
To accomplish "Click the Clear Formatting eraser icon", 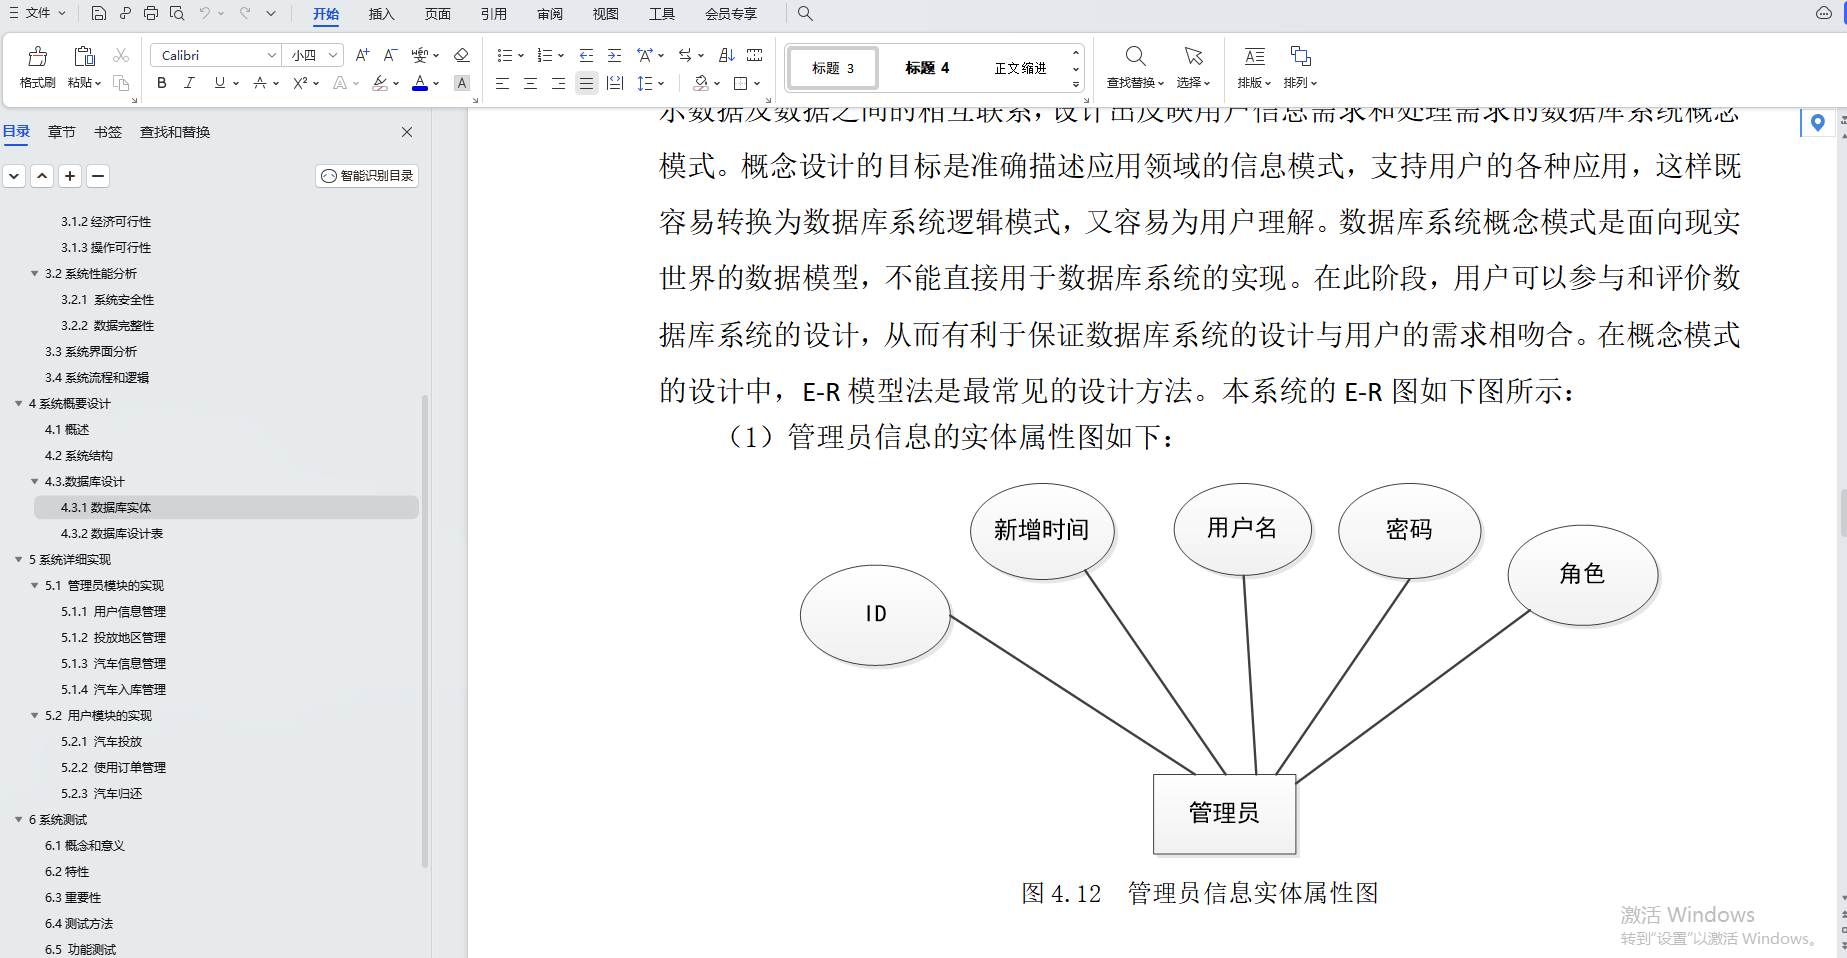I will coord(461,55).
